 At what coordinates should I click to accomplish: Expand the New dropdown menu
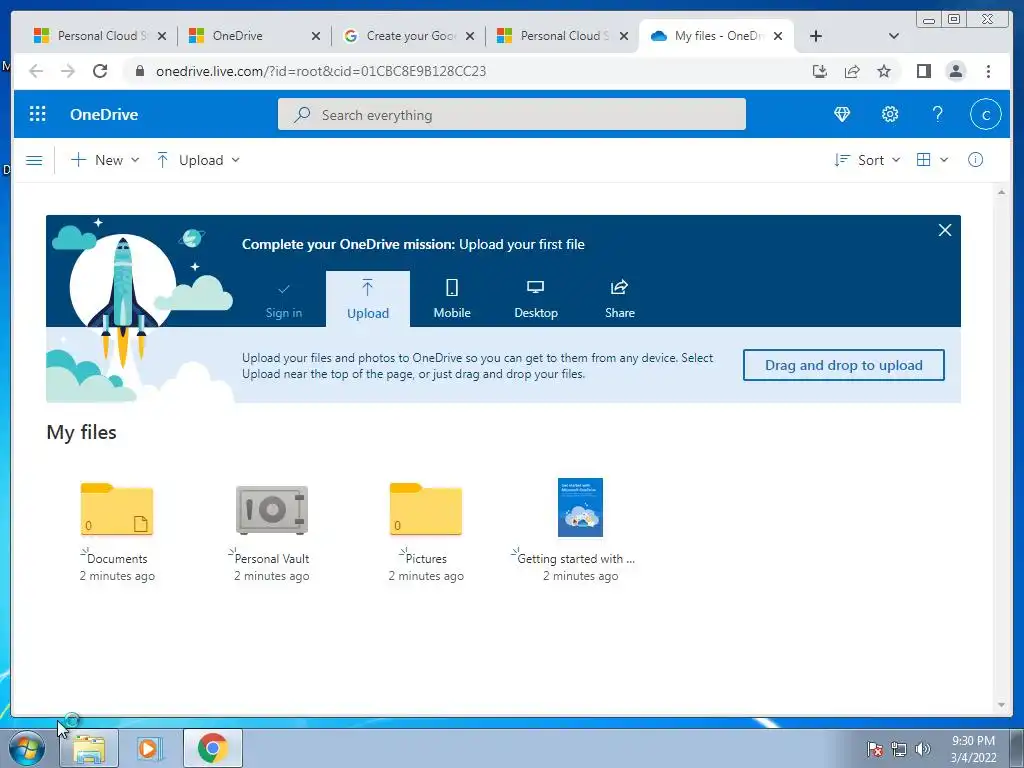(104, 160)
